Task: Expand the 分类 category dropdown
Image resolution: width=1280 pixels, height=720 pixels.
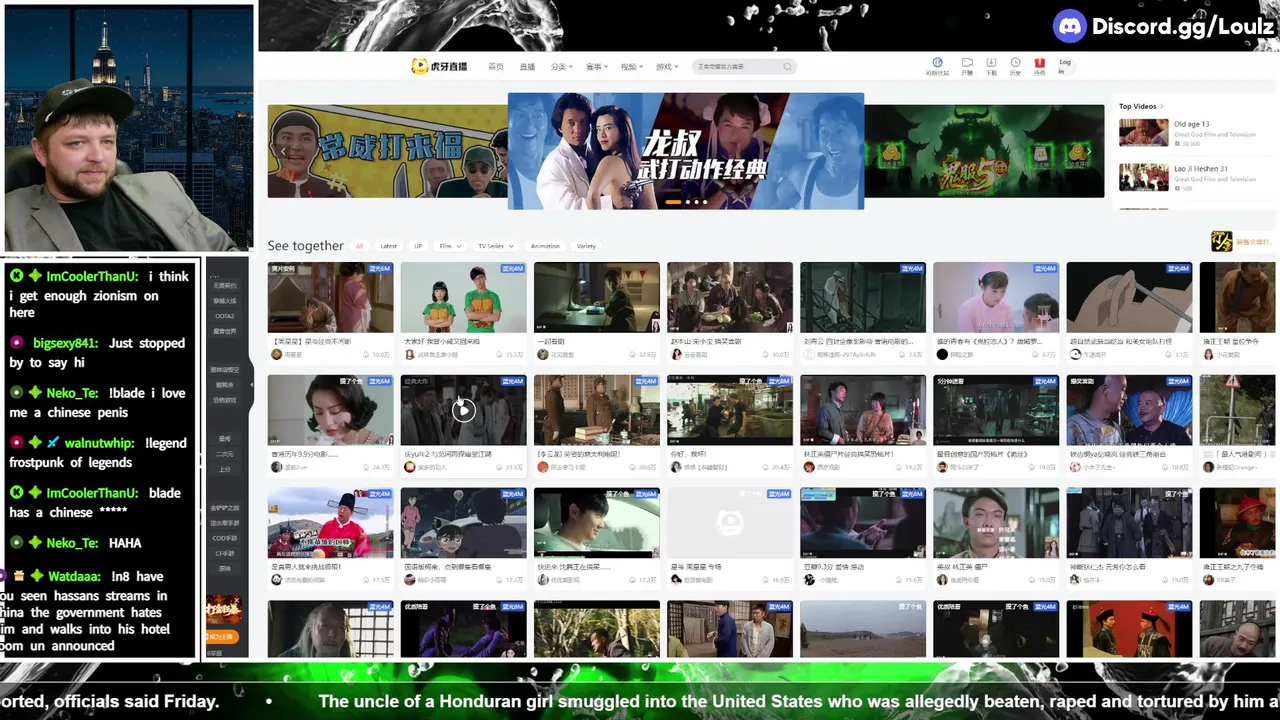Action: (x=561, y=67)
